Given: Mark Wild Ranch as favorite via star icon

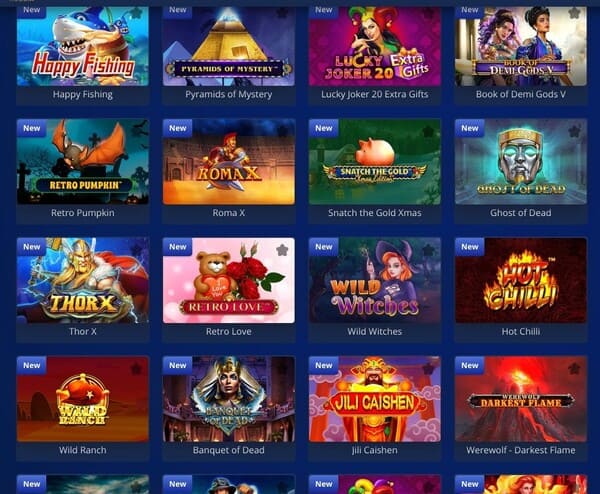Looking at the screenshot, I should click(136, 368).
